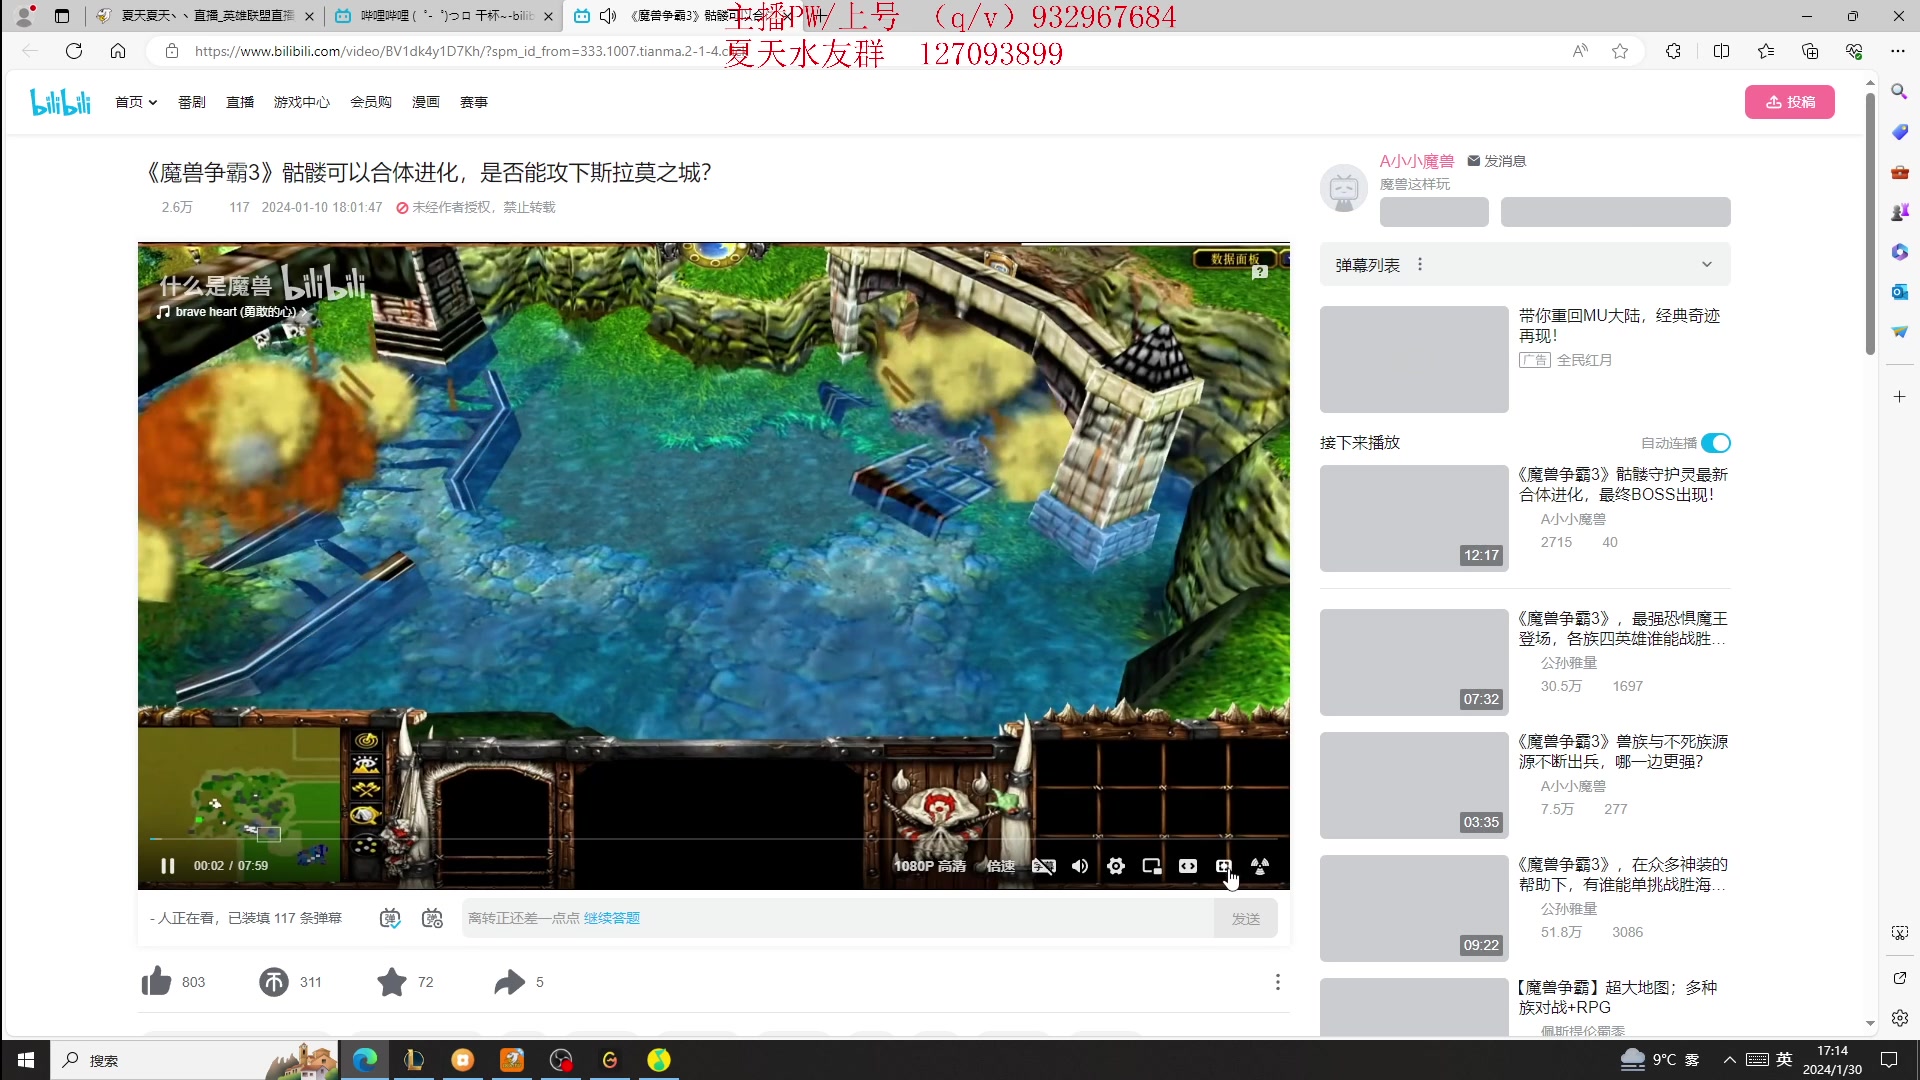Click the 继续答题 link
1920x1080 pixels.
click(x=612, y=918)
